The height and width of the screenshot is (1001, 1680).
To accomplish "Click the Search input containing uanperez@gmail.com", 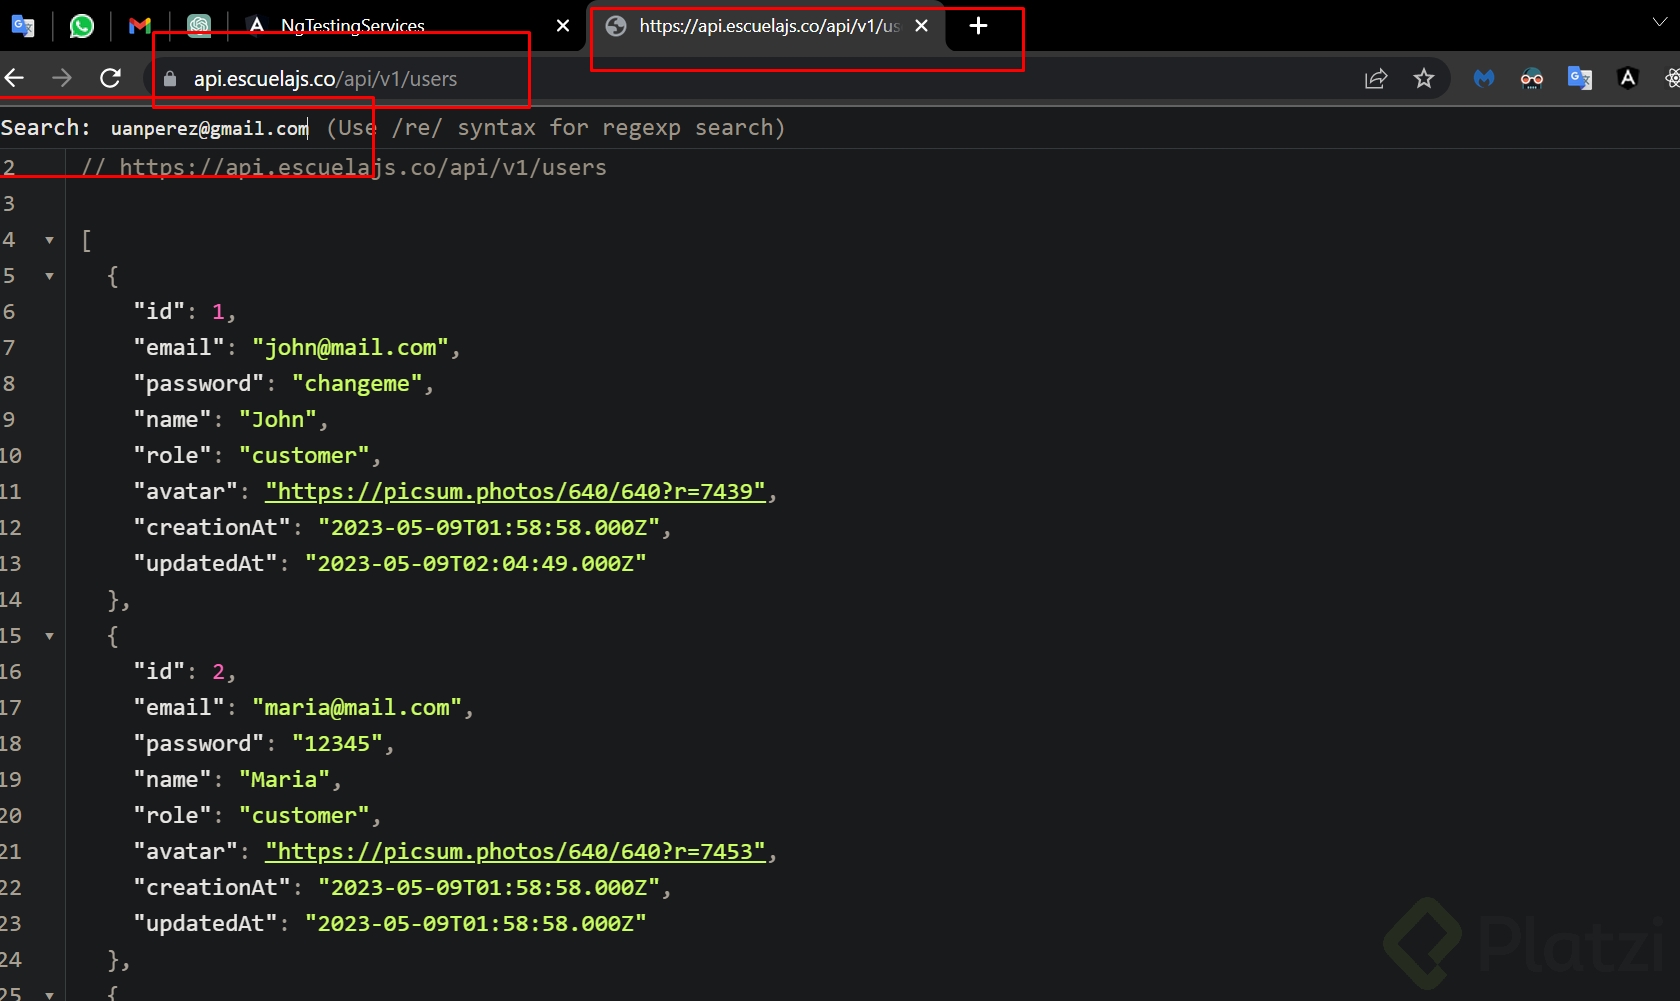I will 210,128.
